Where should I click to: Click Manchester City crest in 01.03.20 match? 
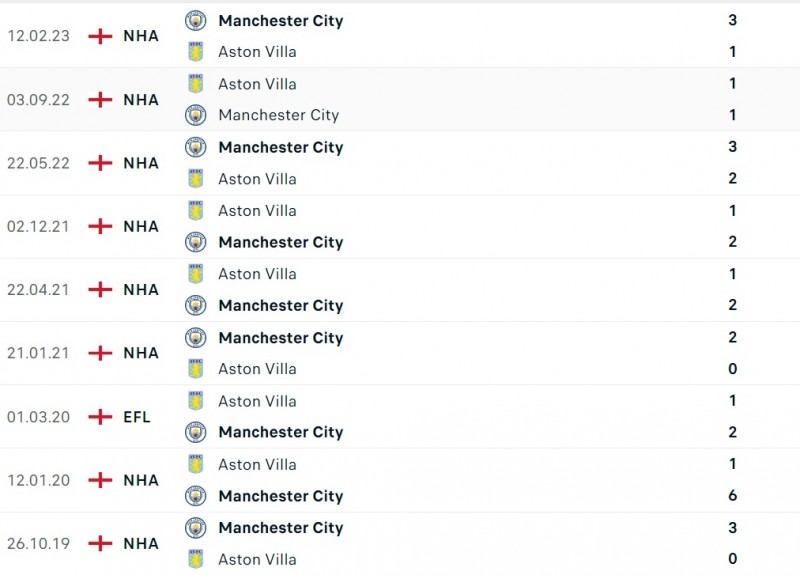click(x=196, y=432)
